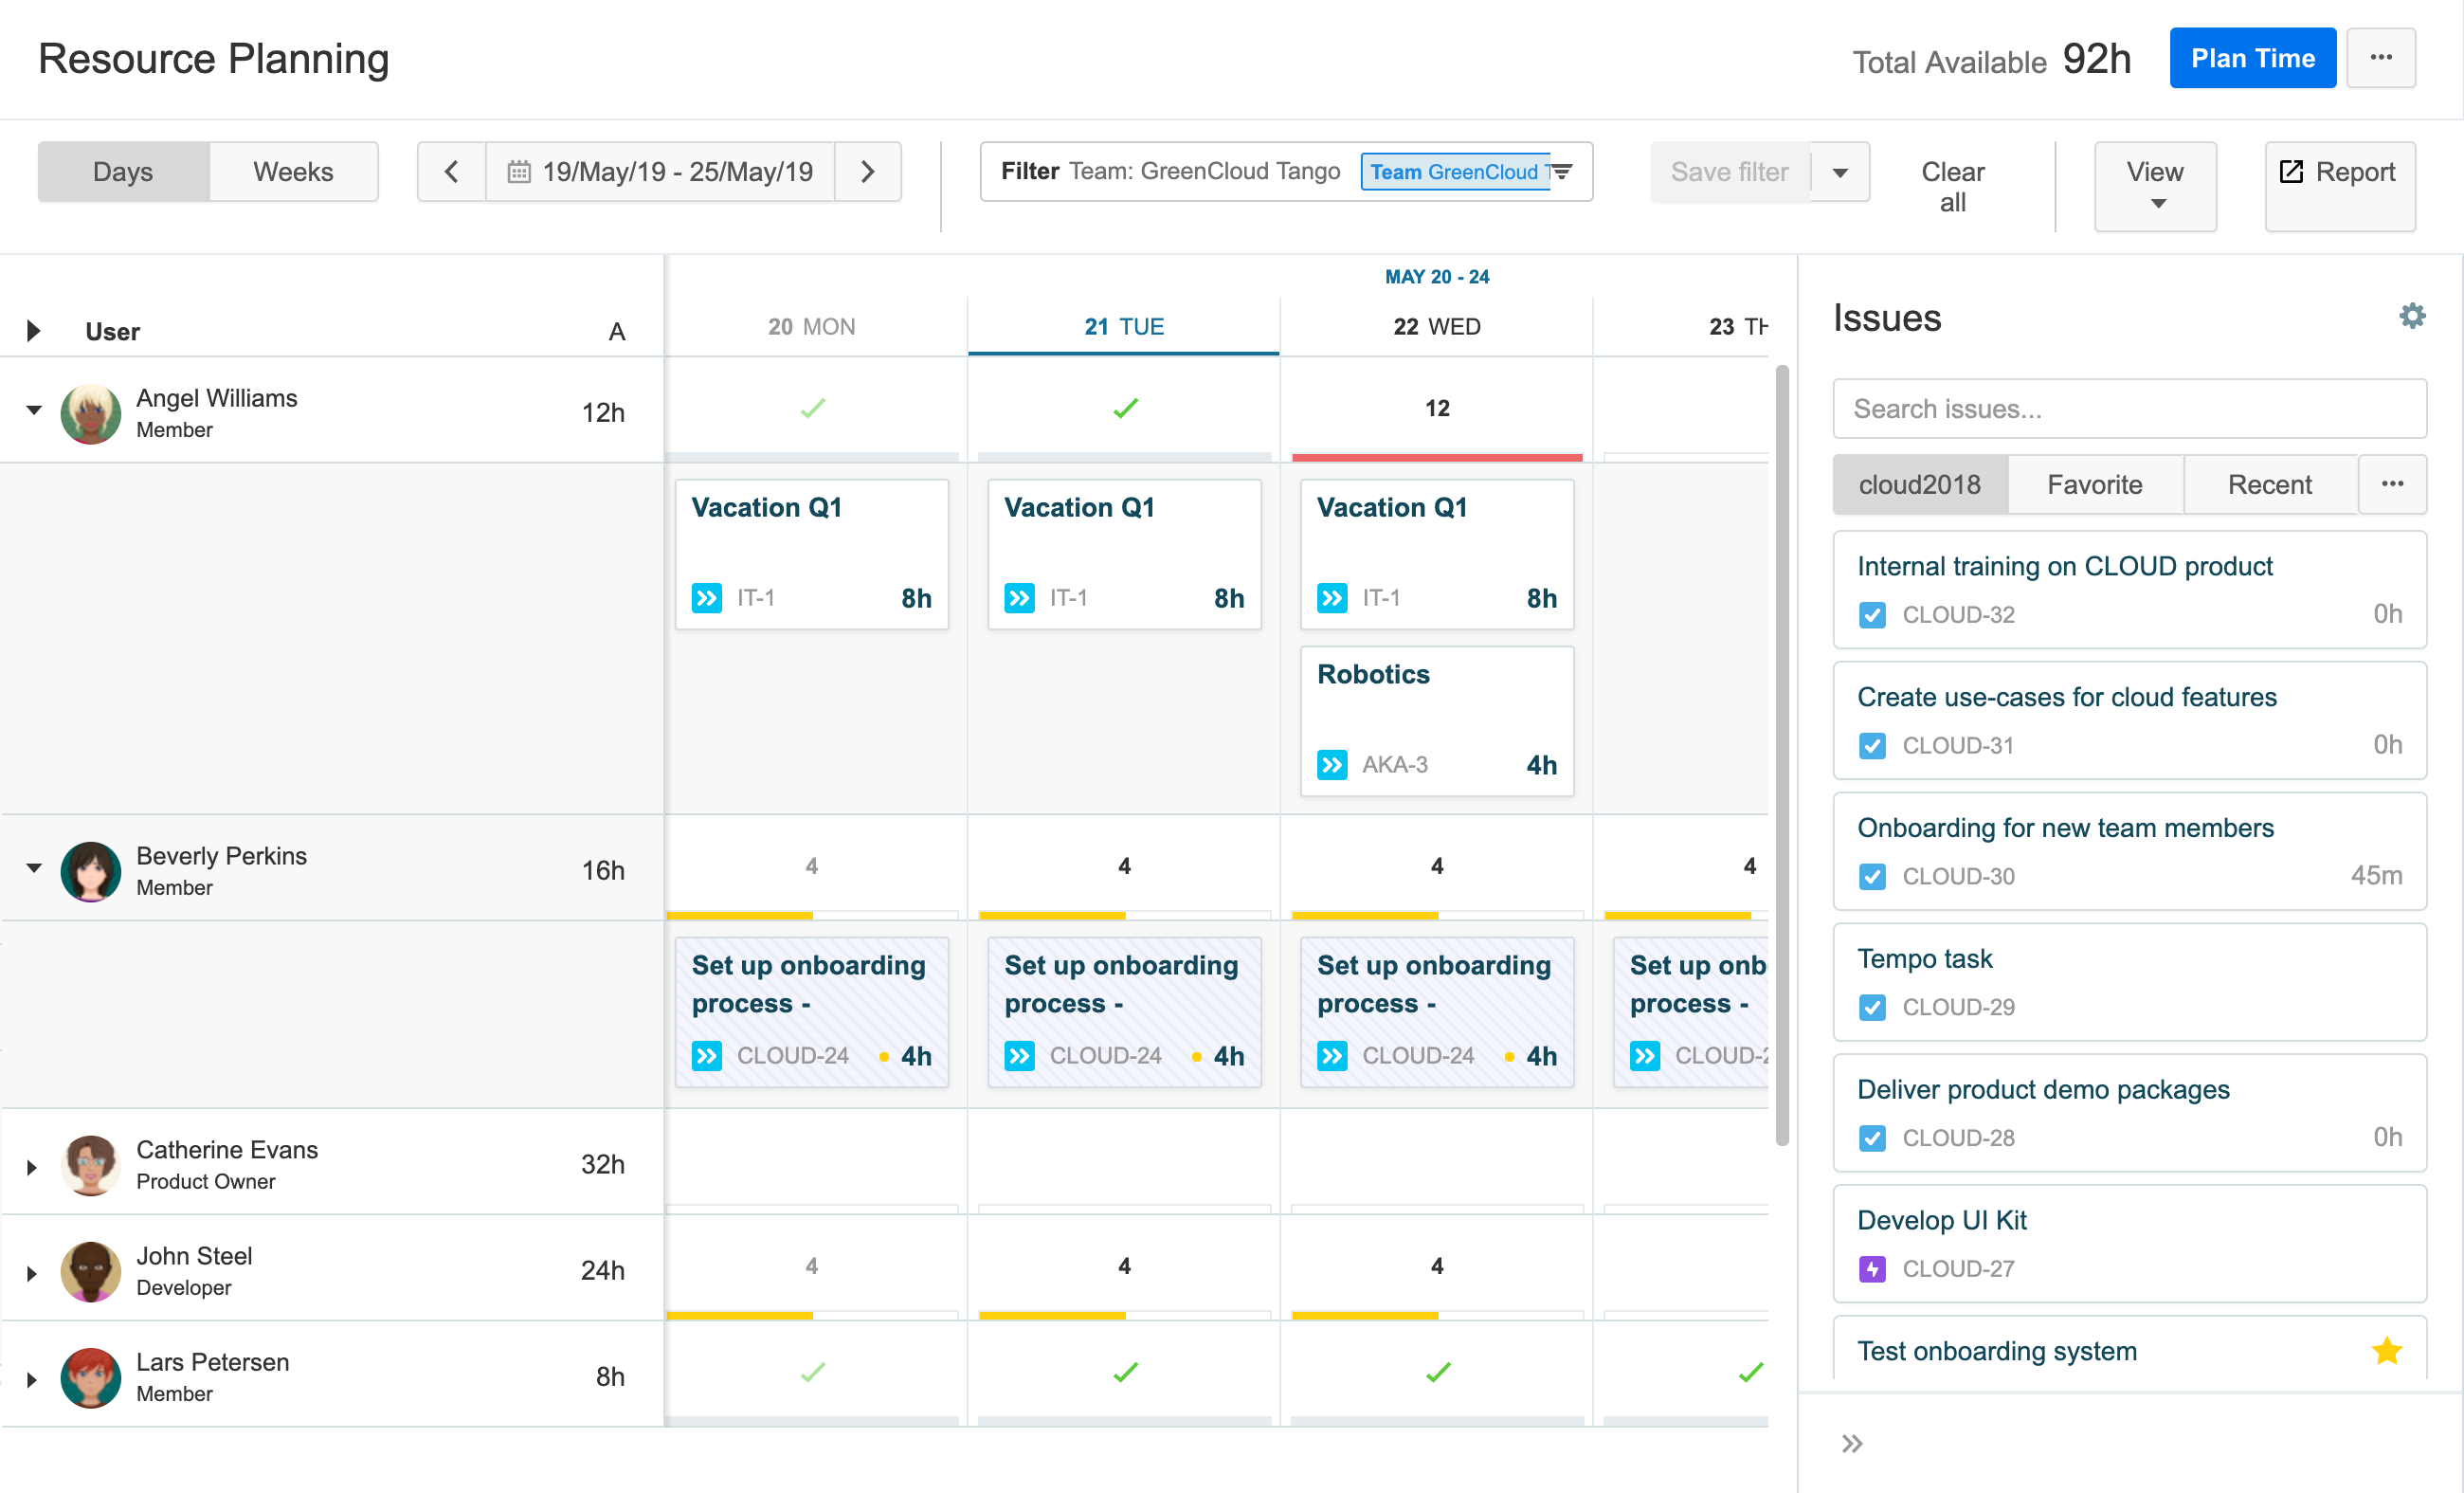The width and height of the screenshot is (2464, 1493).
Task: Collapse Angel Williams row
Action: click(x=33, y=410)
